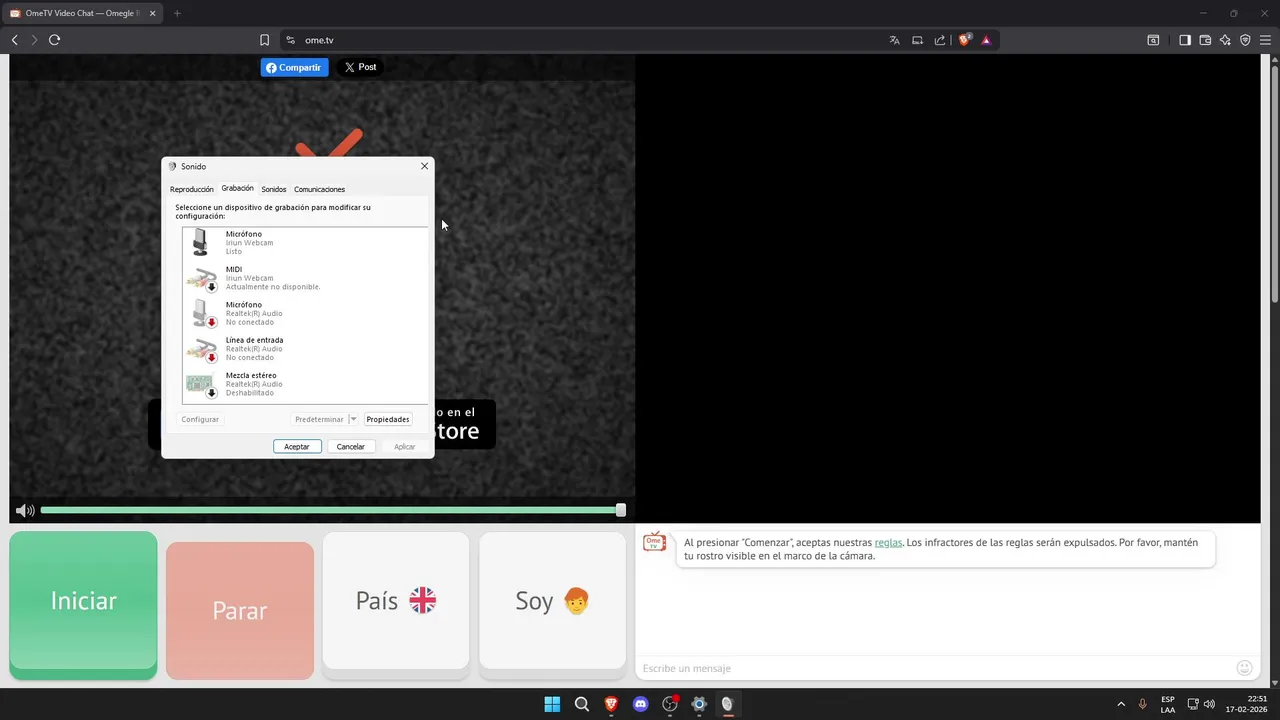Screen dimensions: 1280x720
Task: Open the Leo AI sparkle icon
Action: [x=1225, y=40]
